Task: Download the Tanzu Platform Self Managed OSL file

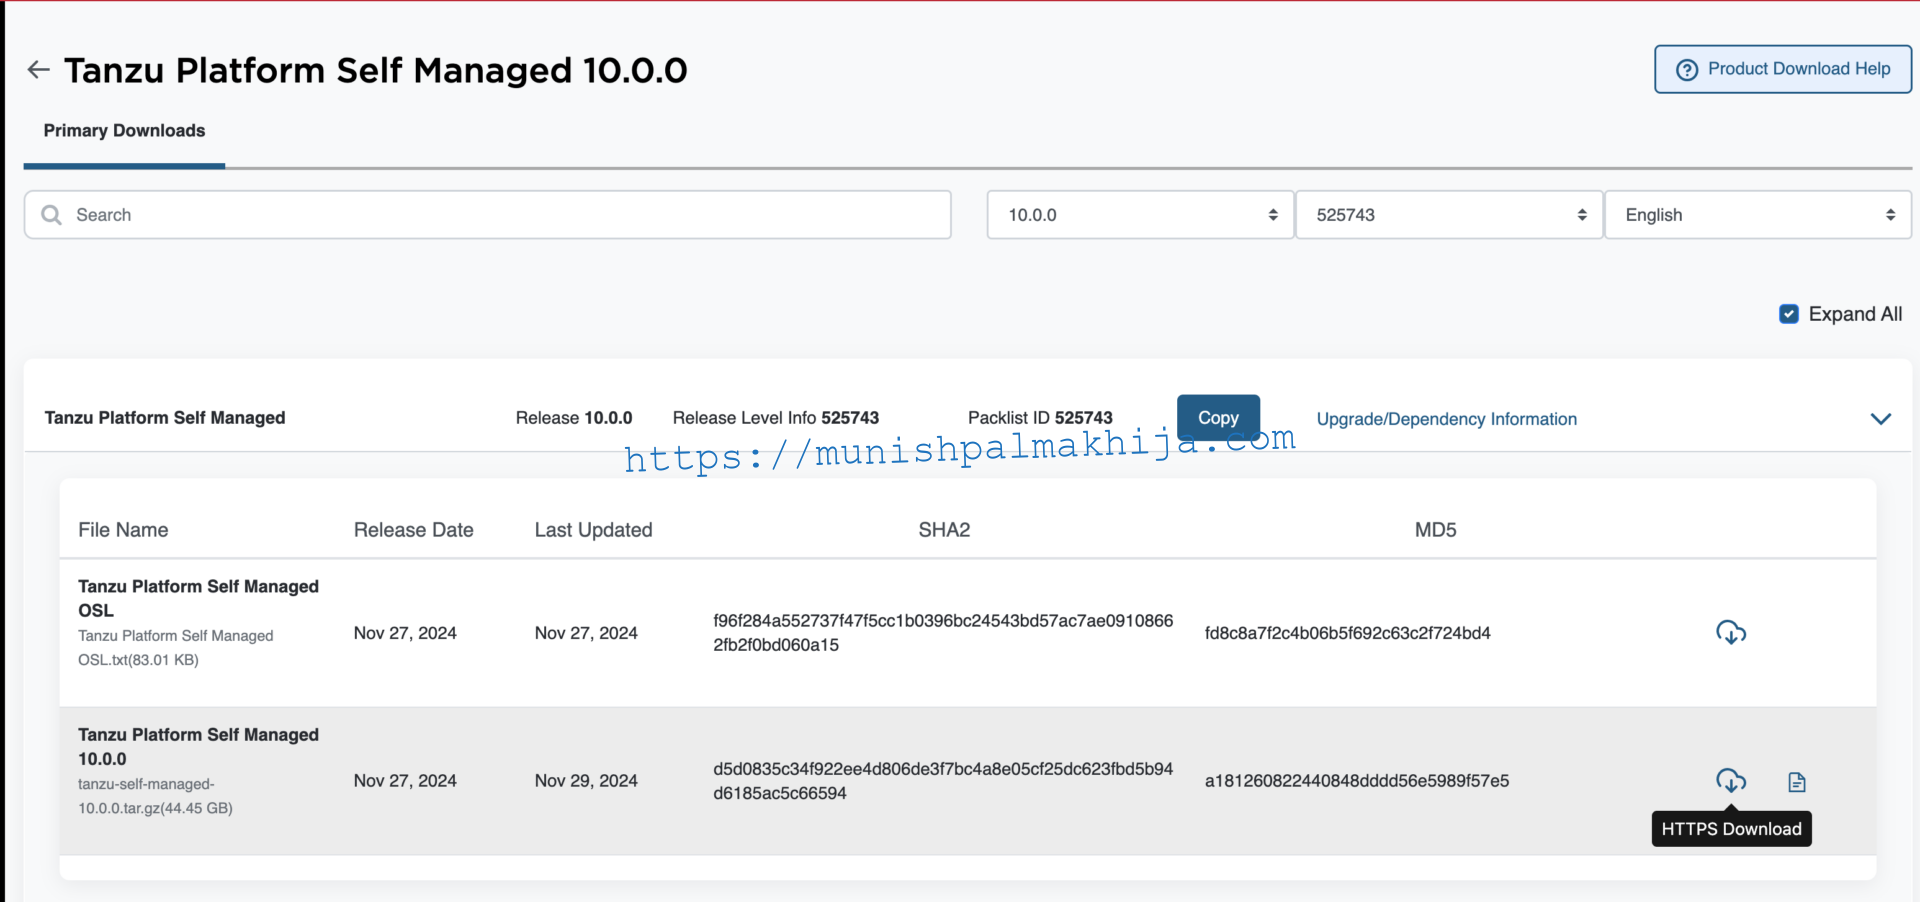Action: coord(1732,632)
